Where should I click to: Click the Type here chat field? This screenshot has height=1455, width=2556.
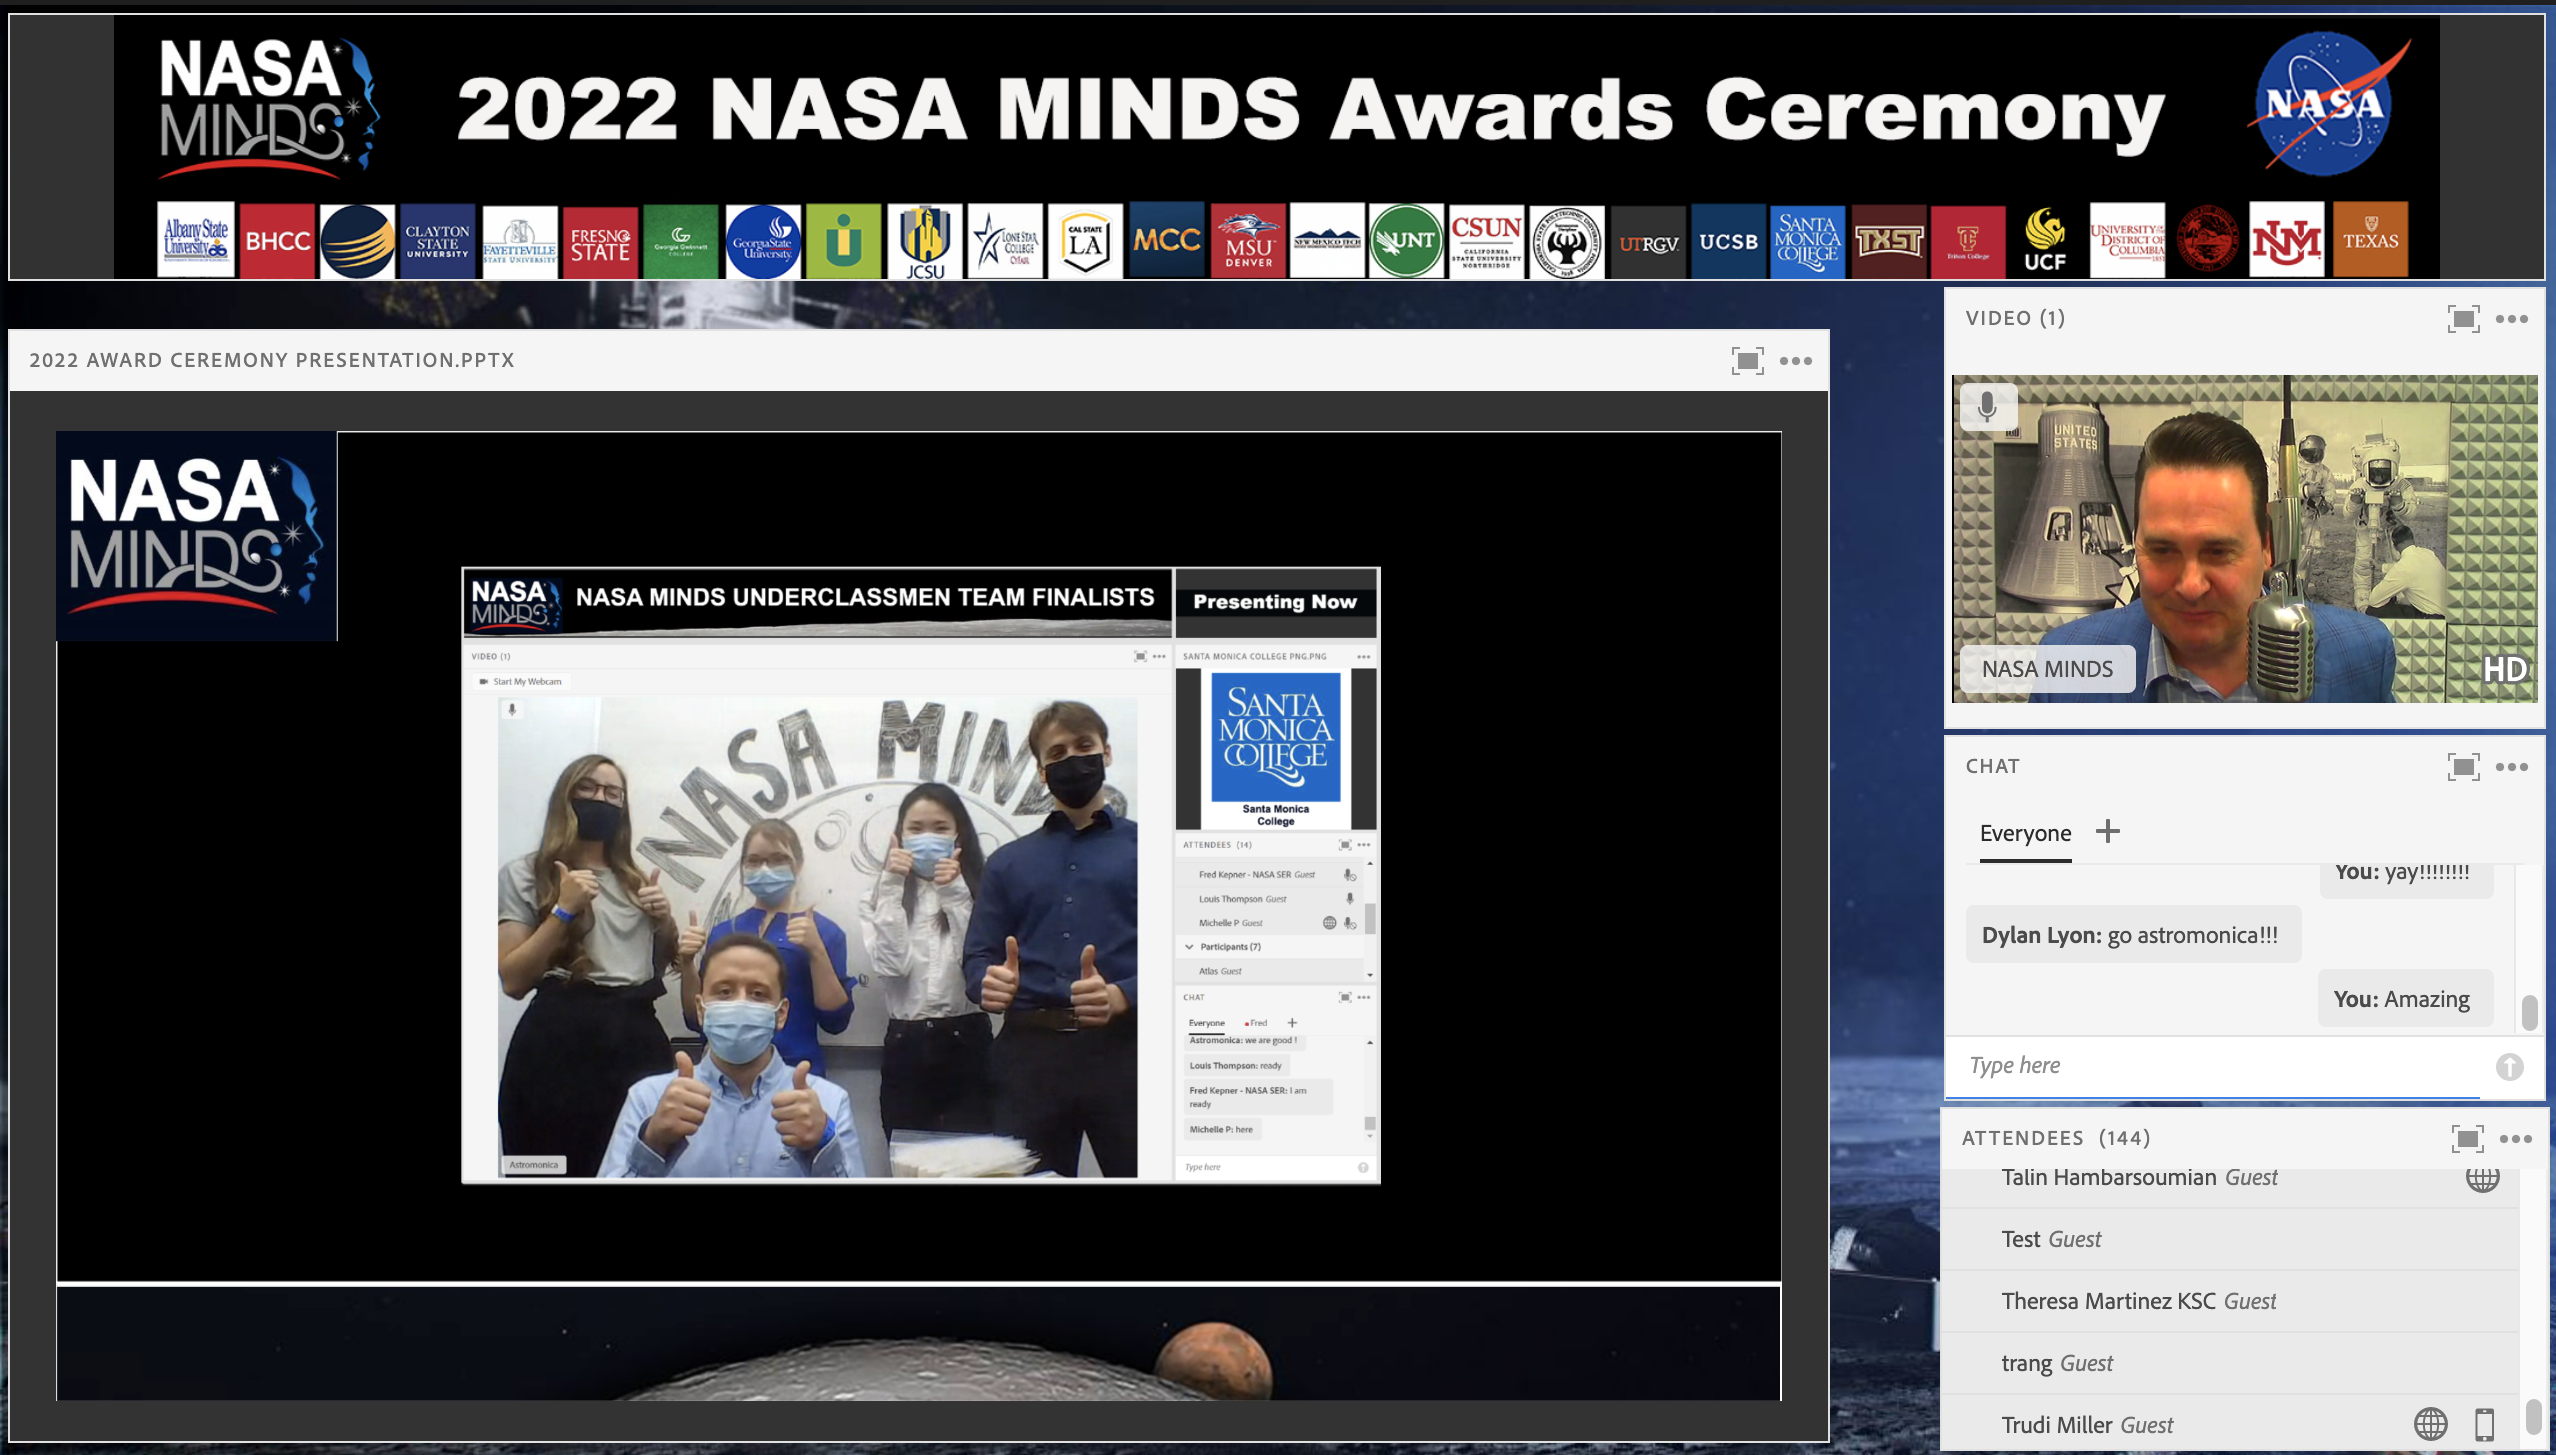click(2214, 1066)
